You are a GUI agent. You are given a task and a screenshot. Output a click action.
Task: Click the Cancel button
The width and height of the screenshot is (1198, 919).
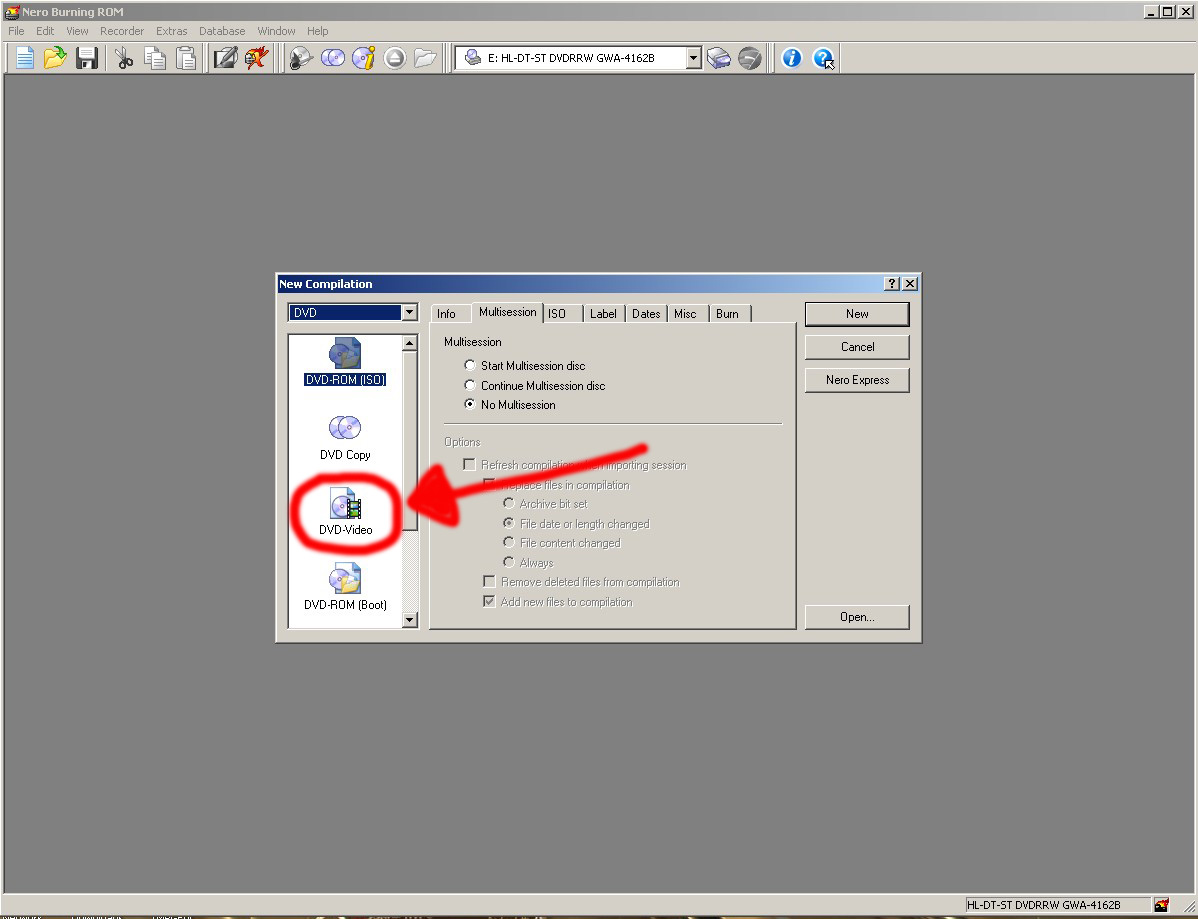[857, 347]
